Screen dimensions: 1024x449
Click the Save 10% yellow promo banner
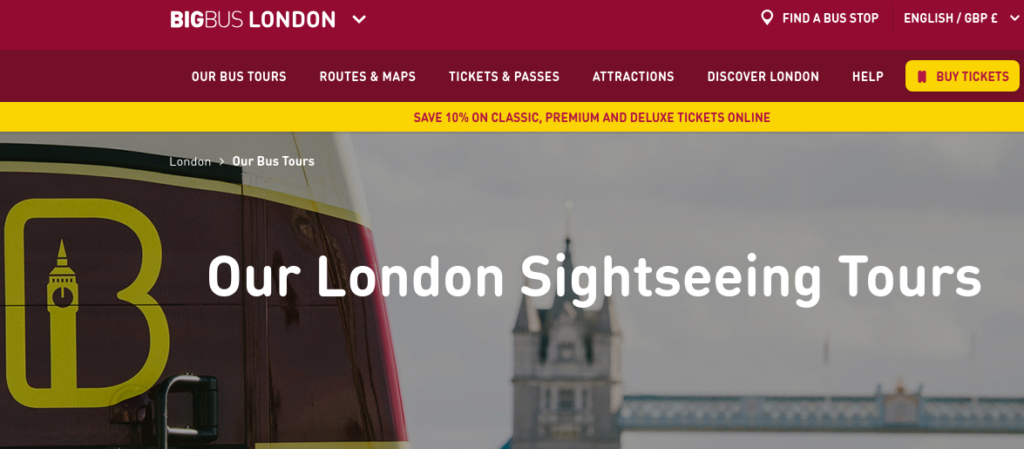click(512, 117)
